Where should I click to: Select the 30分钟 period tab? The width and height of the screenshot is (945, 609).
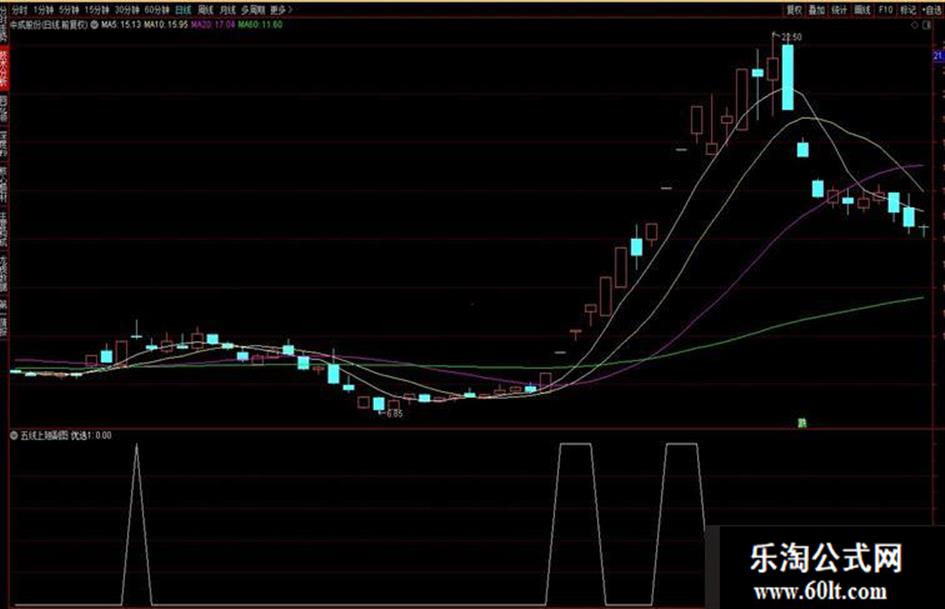coord(127,10)
